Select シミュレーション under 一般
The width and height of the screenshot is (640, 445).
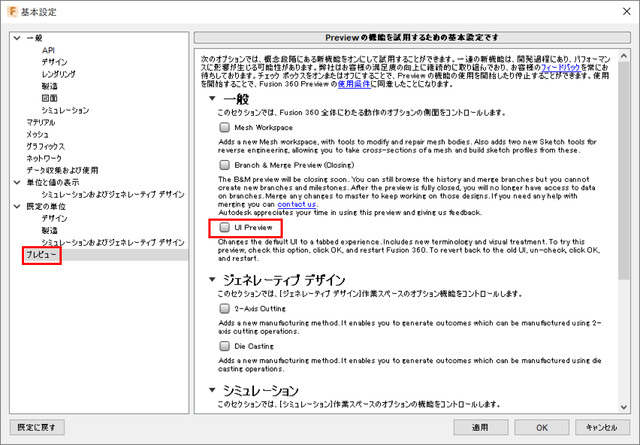65,110
